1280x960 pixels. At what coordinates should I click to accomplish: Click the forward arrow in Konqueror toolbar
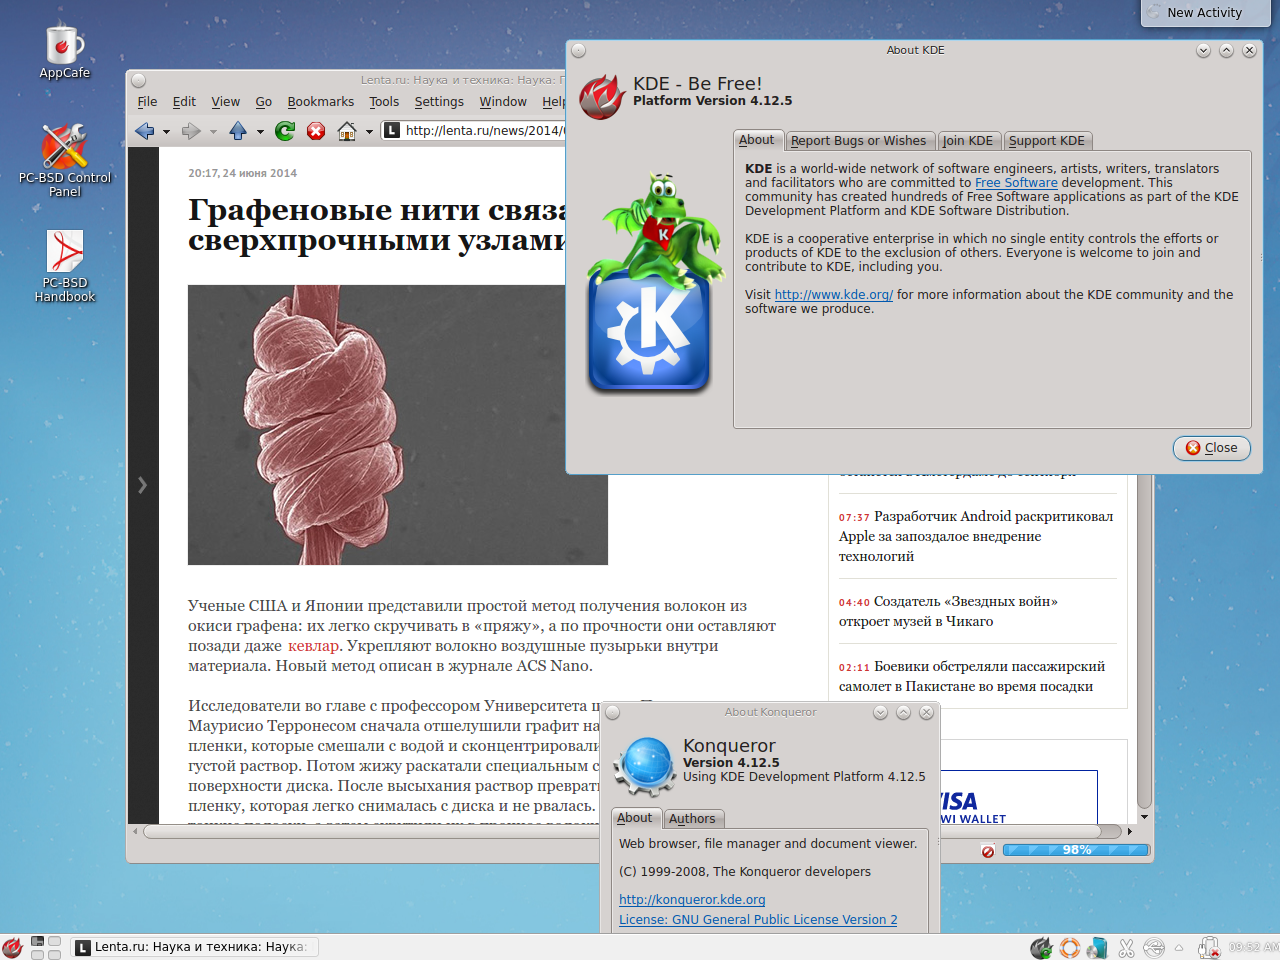[191, 131]
